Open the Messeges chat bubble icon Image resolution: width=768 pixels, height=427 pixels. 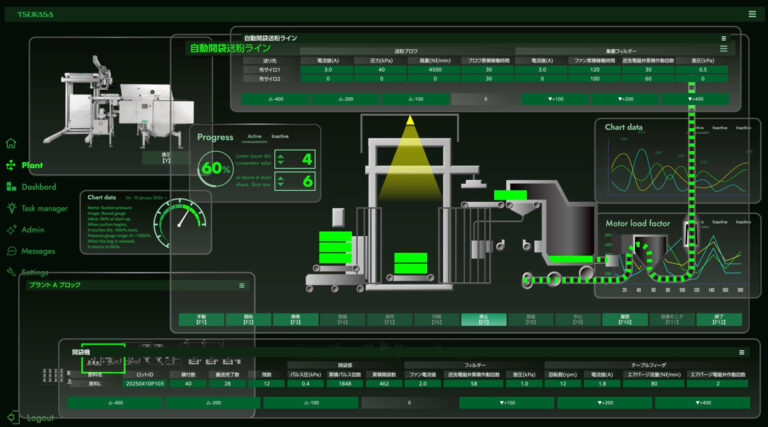[11, 251]
